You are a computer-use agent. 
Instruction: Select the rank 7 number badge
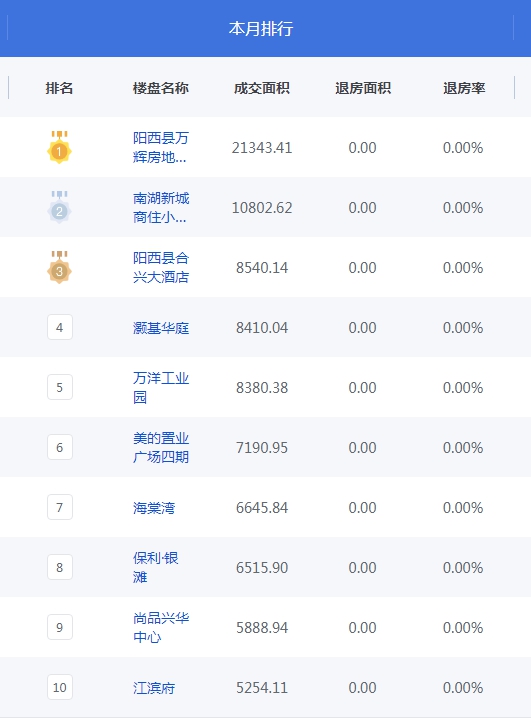[60, 507]
